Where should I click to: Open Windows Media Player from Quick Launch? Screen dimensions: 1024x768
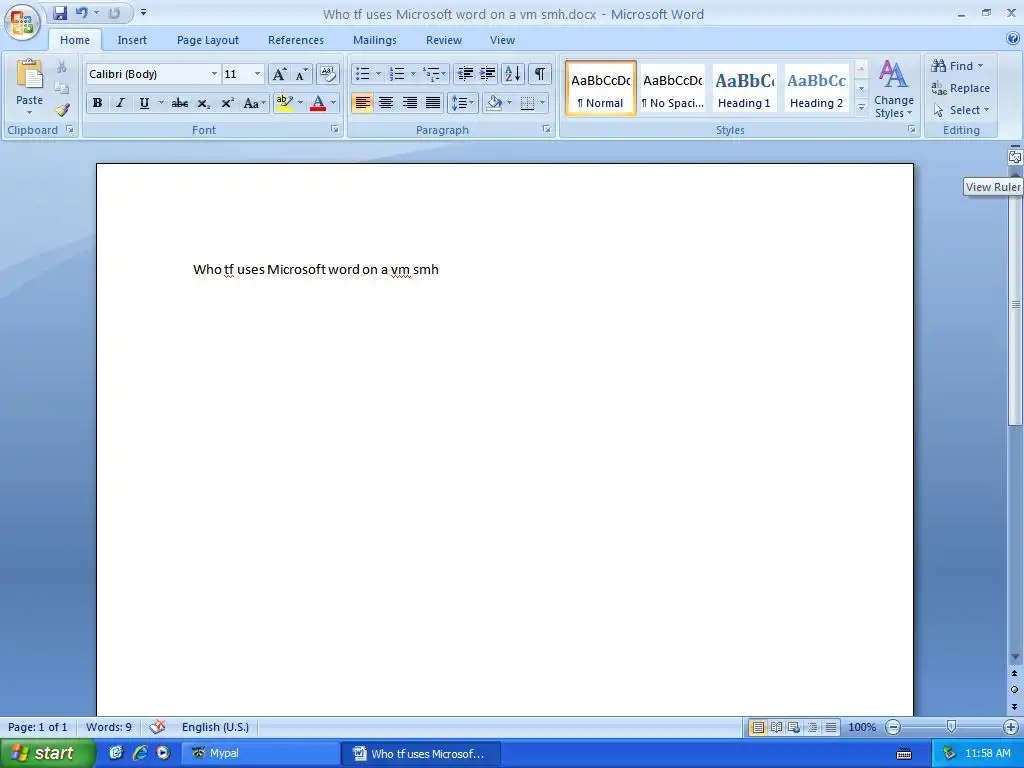pos(163,753)
